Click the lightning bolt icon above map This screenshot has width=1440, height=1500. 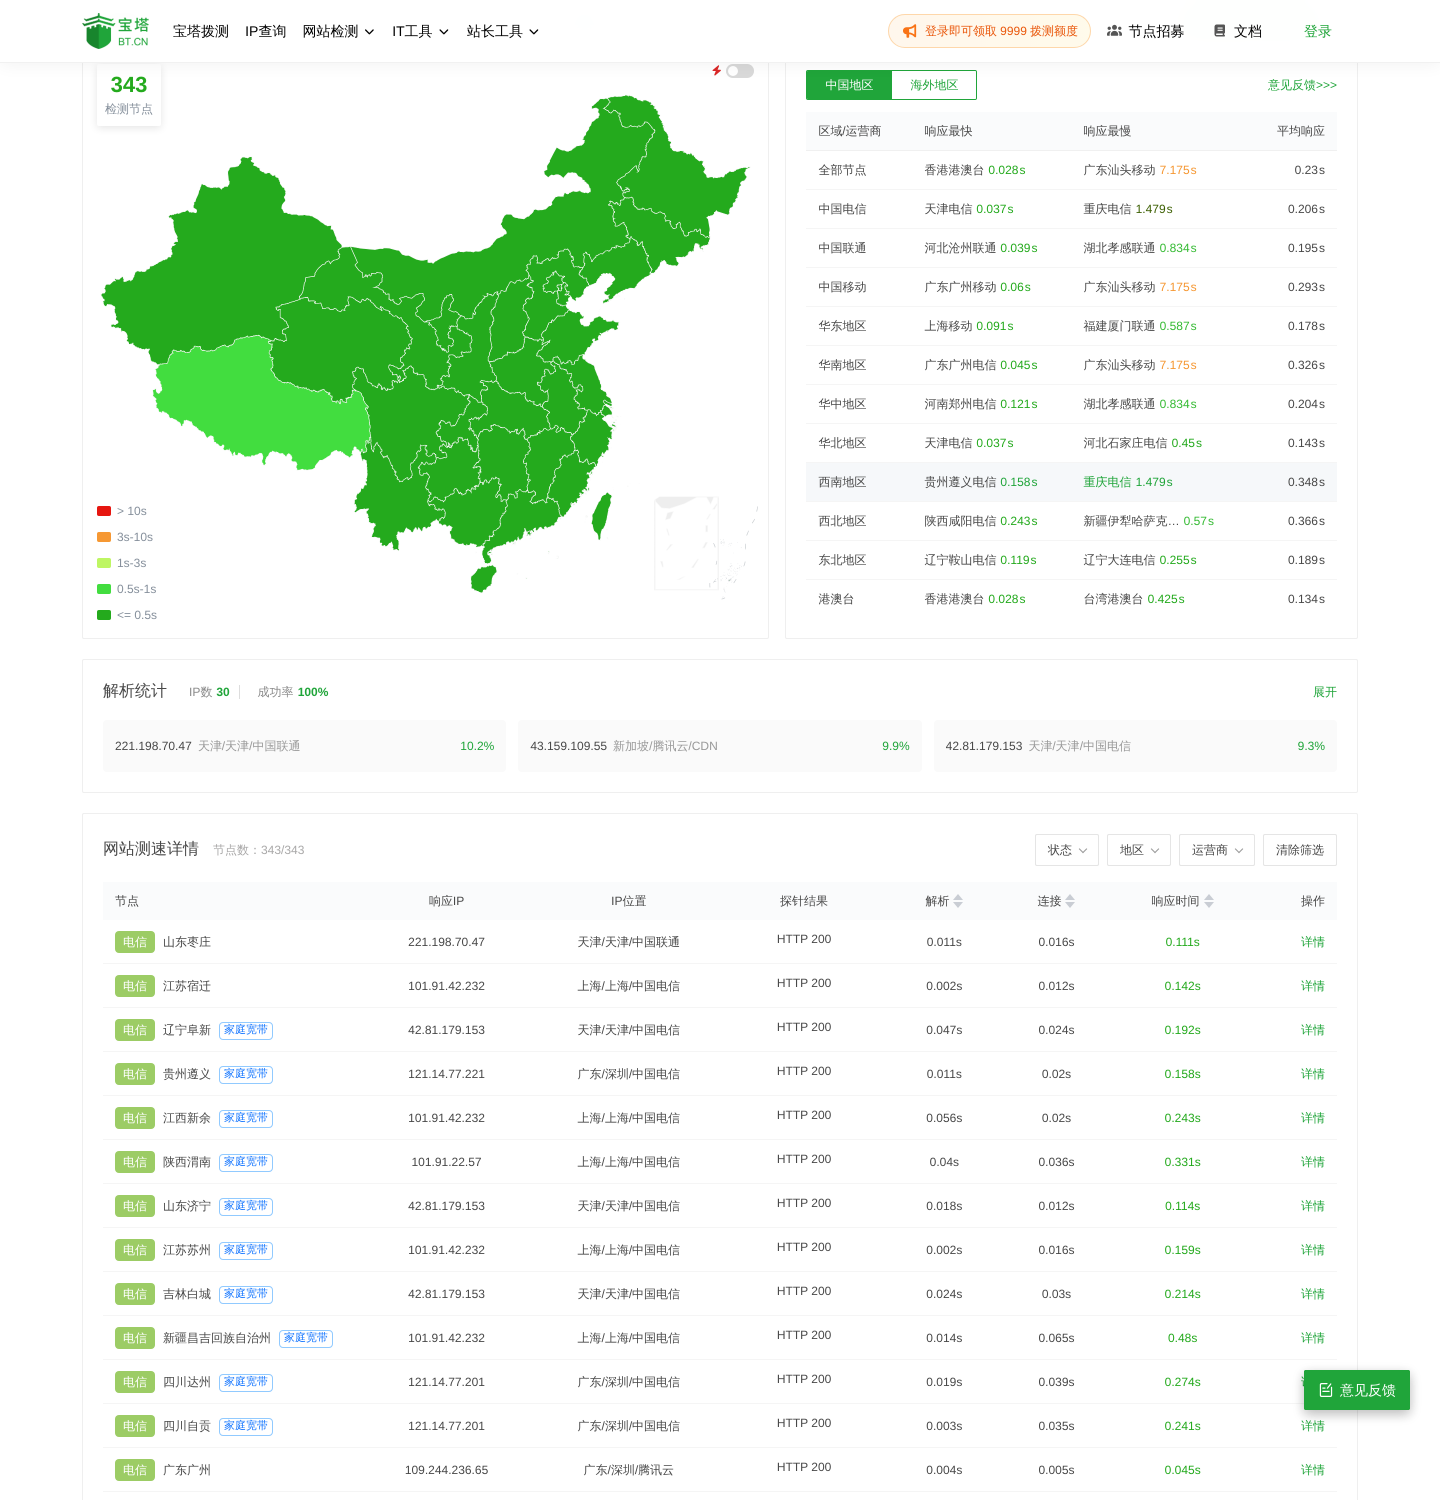pos(717,71)
